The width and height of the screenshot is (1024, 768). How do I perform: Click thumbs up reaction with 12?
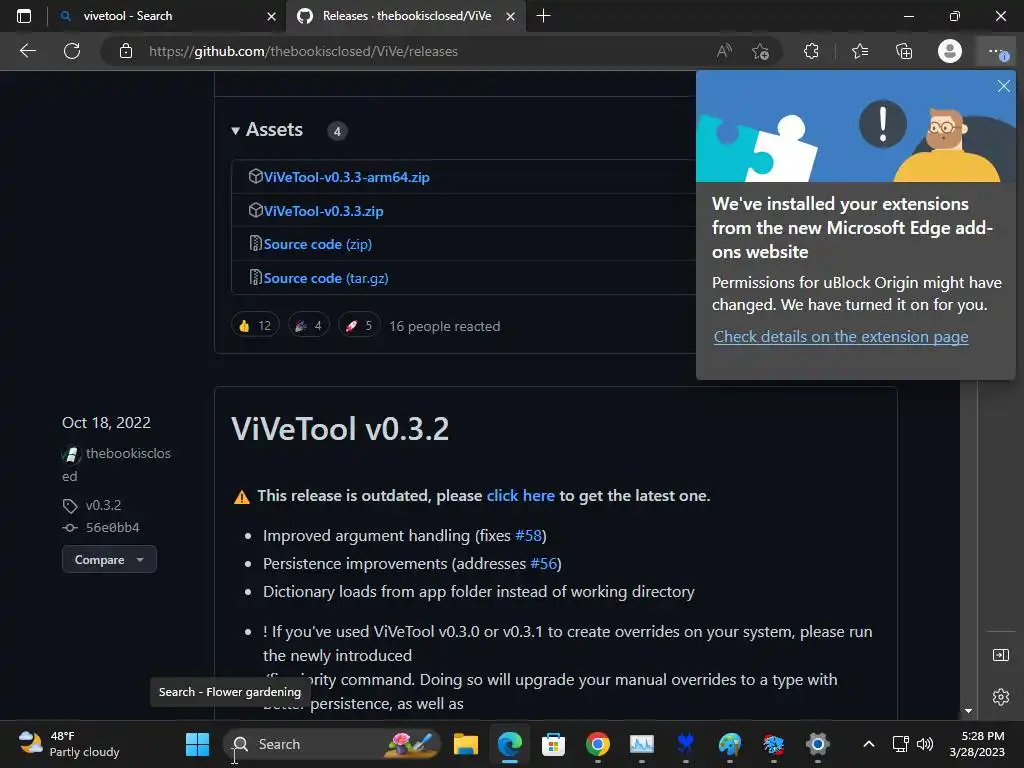point(255,325)
